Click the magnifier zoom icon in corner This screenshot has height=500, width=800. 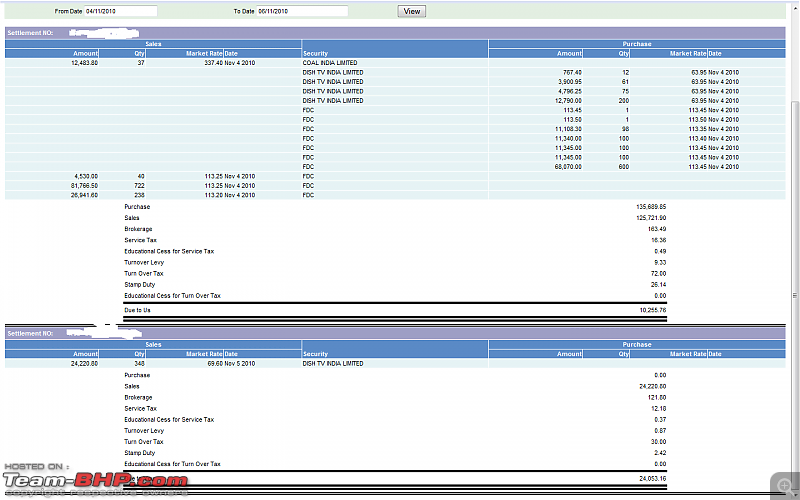[785, 485]
